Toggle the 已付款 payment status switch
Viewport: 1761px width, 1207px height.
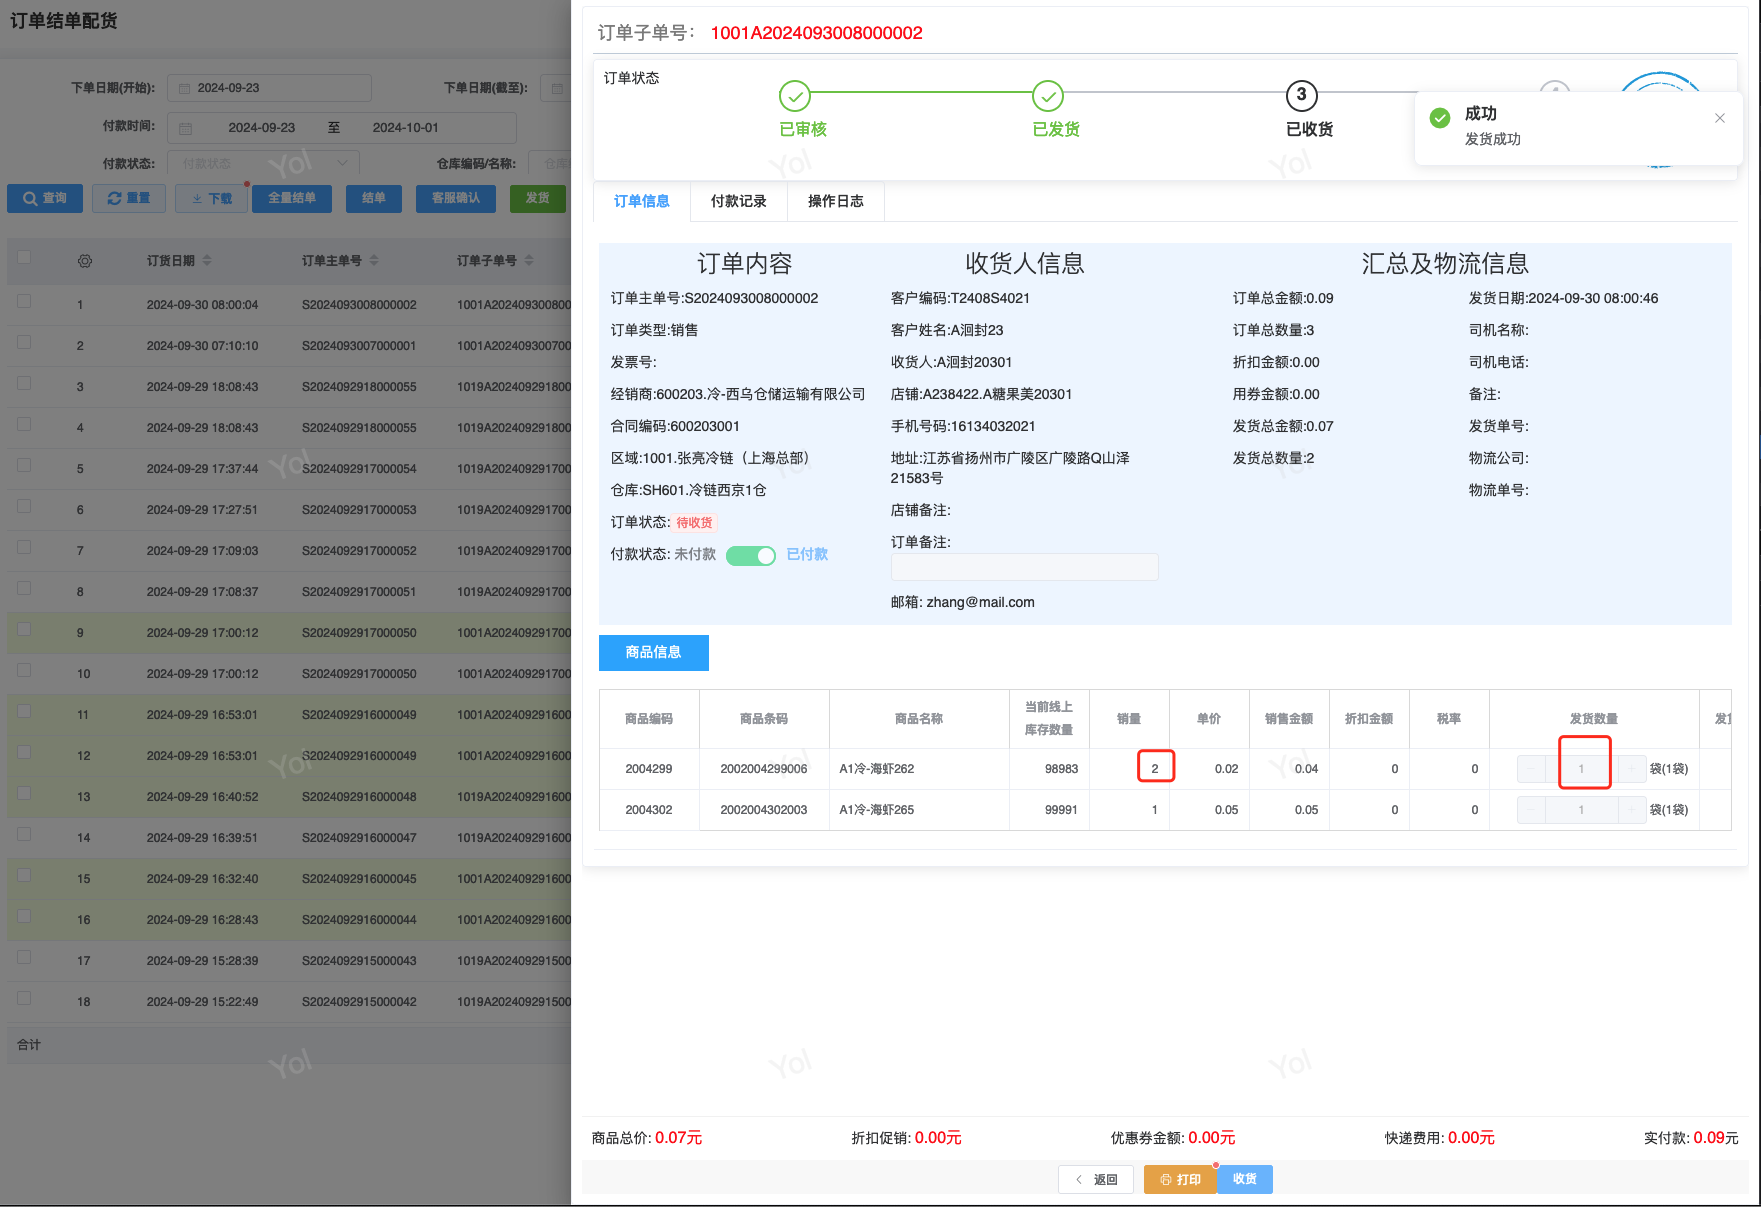pos(750,556)
